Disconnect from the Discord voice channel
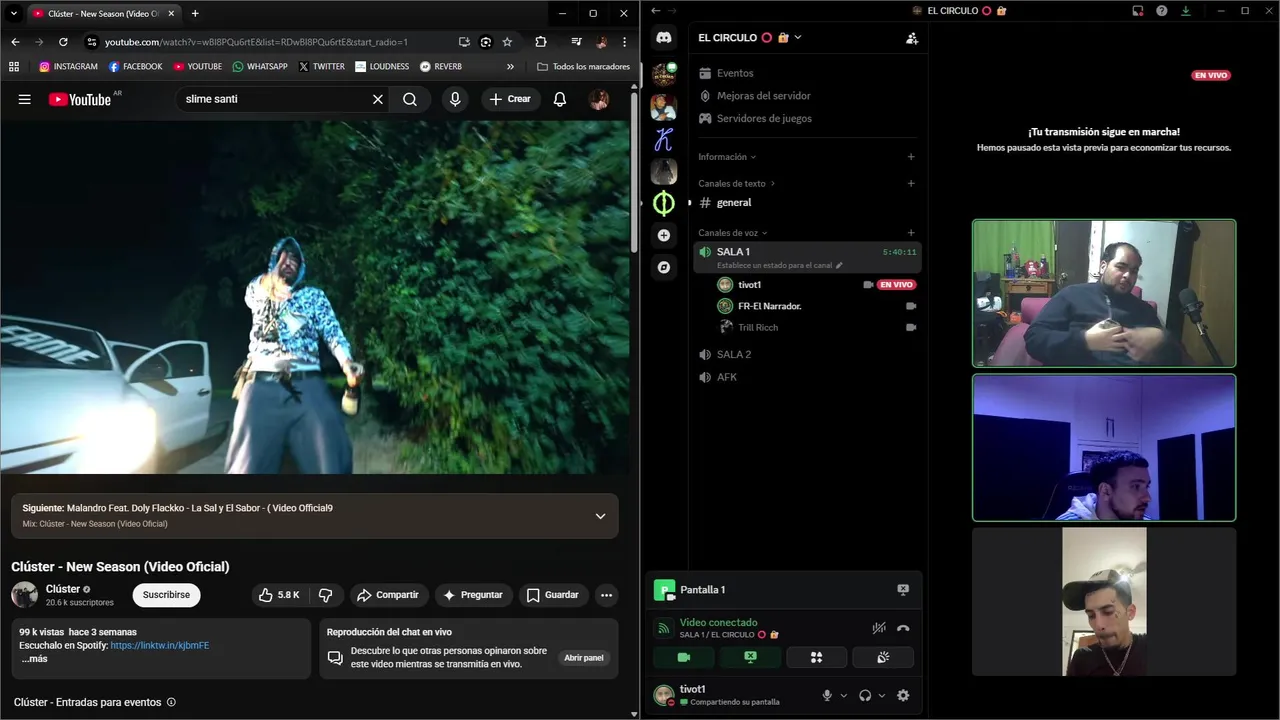1280x720 pixels. tap(903, 628)
